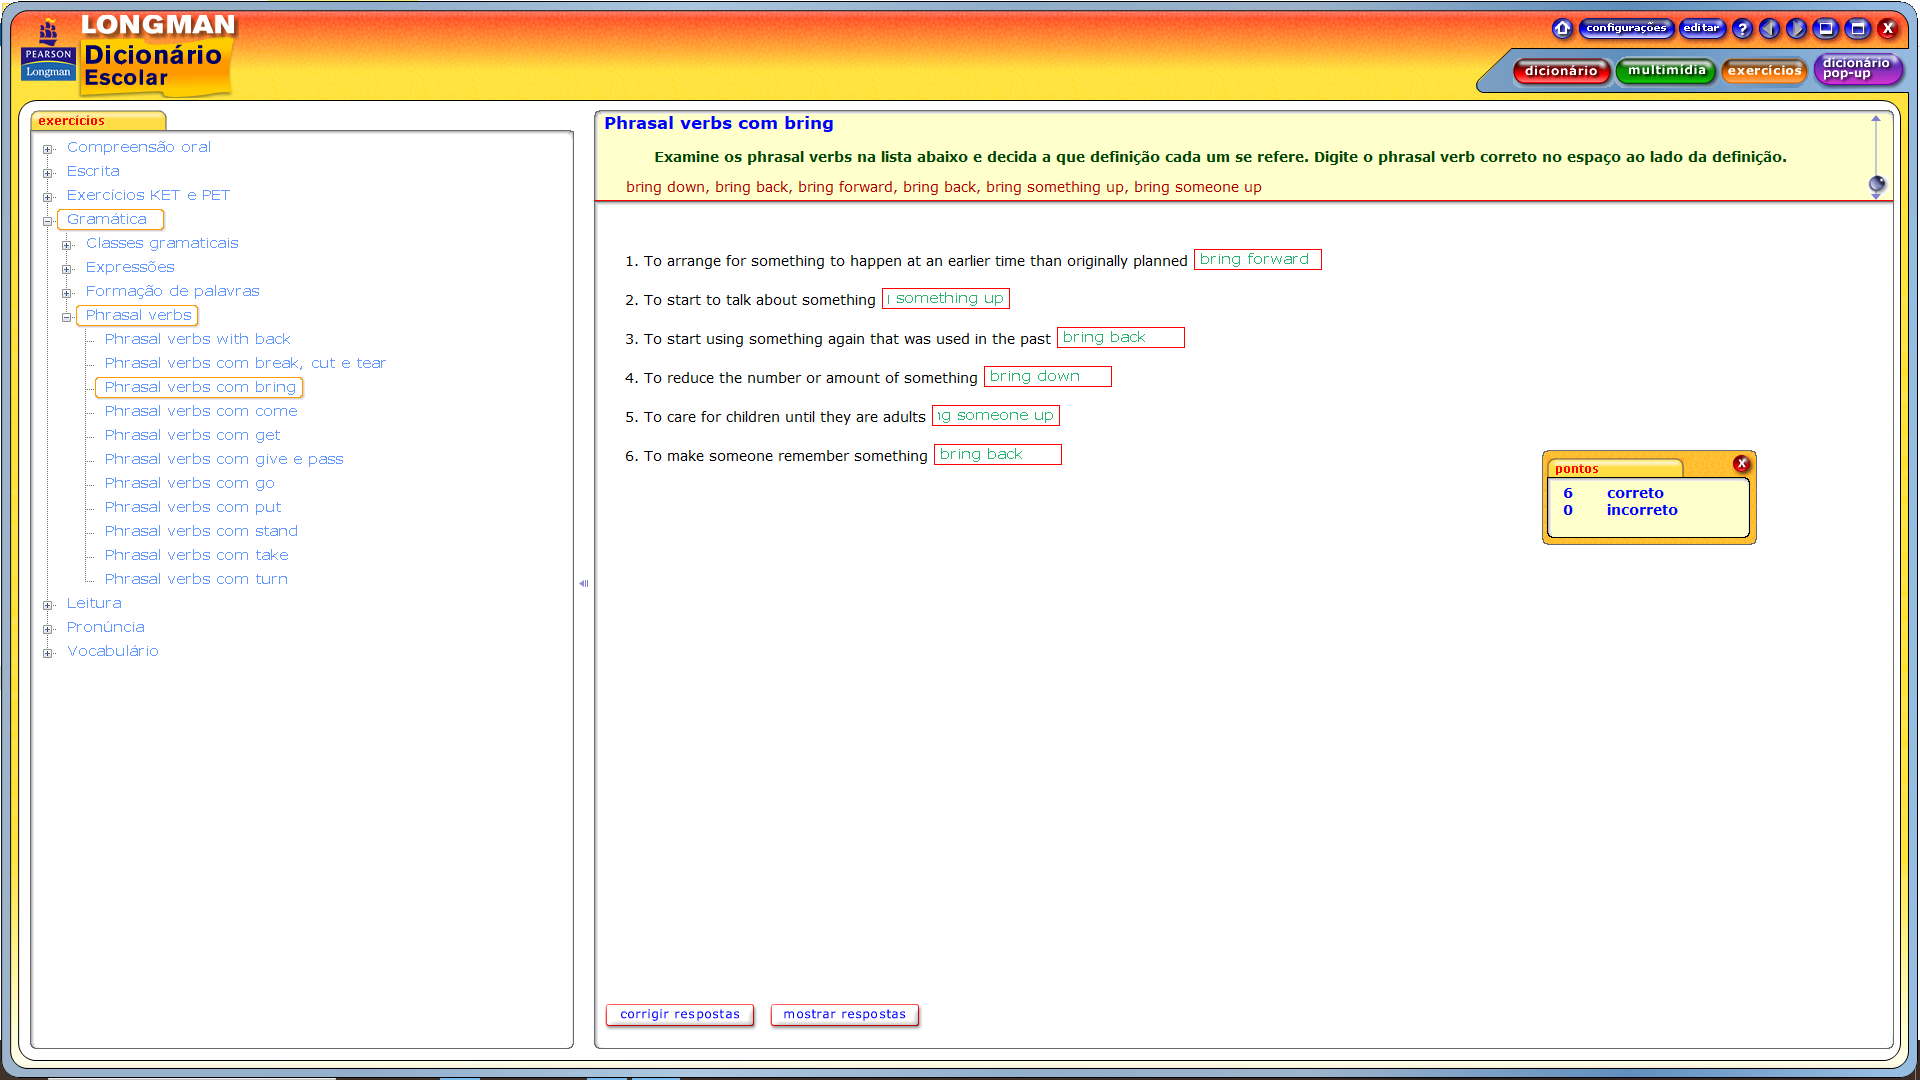Switch to the dicionário tab
This screenshot has width=1920, height=1080.
coord(1561,71)
